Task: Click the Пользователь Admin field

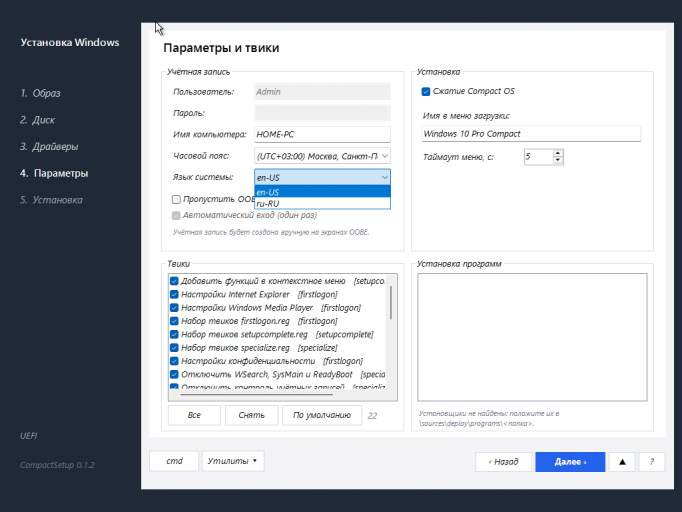Action: pos(322,92)
